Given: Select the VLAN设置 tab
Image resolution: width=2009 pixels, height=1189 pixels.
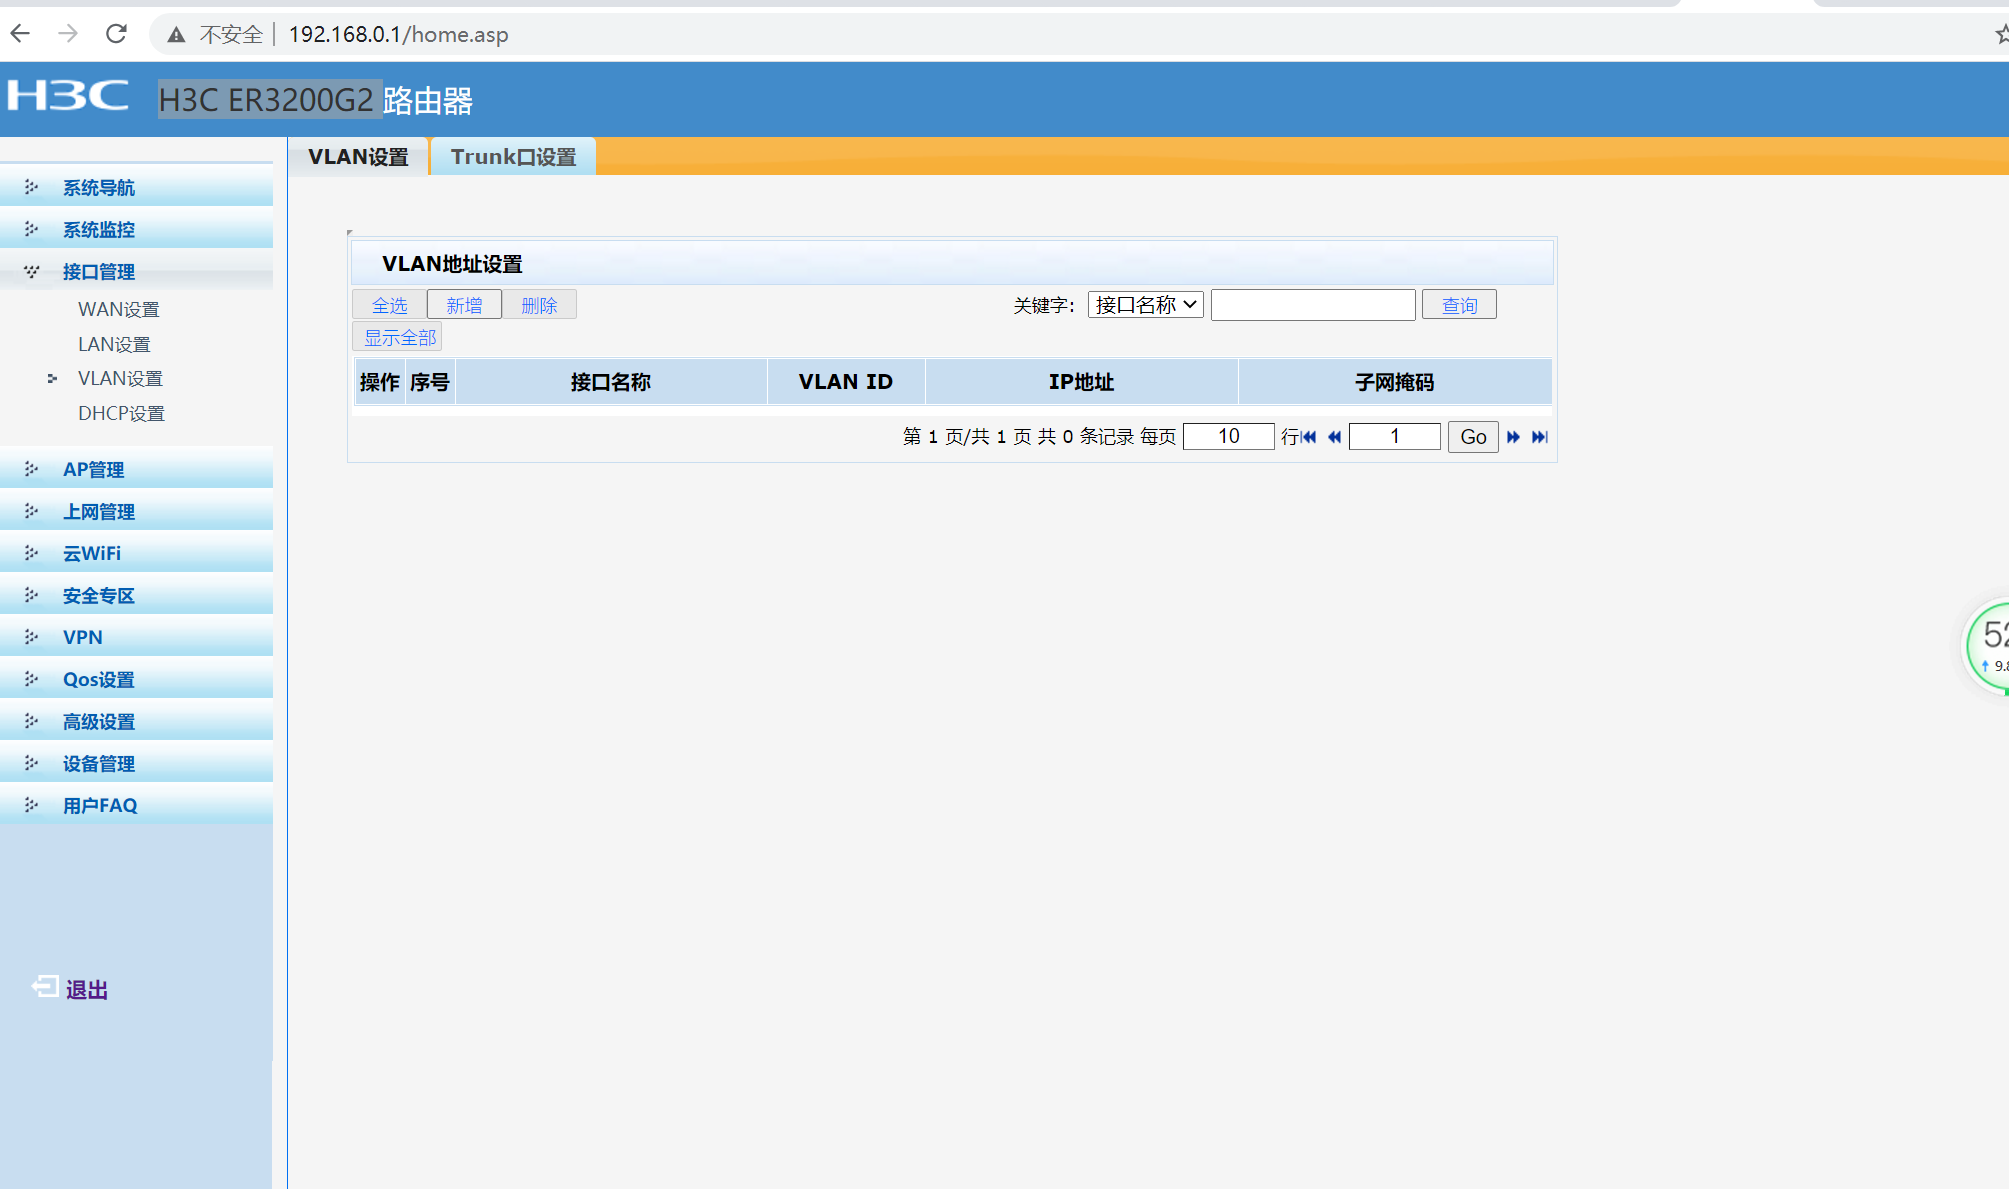Looking at the screenshot, I should coord(358,157).
